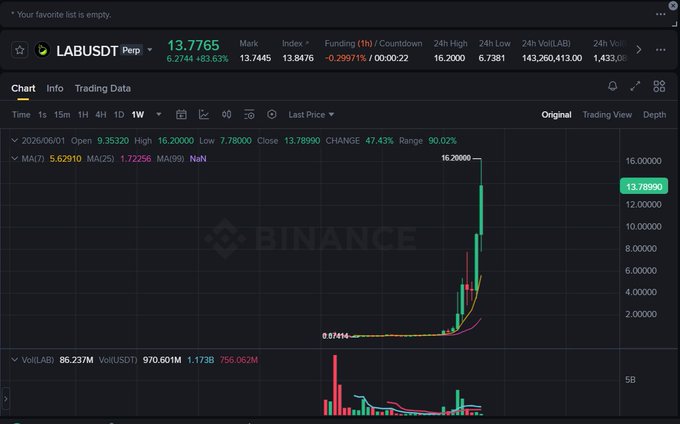Click the 16.20000 high price marker
The height and width of the screenshot is (424, 680).
coord(456,158)
